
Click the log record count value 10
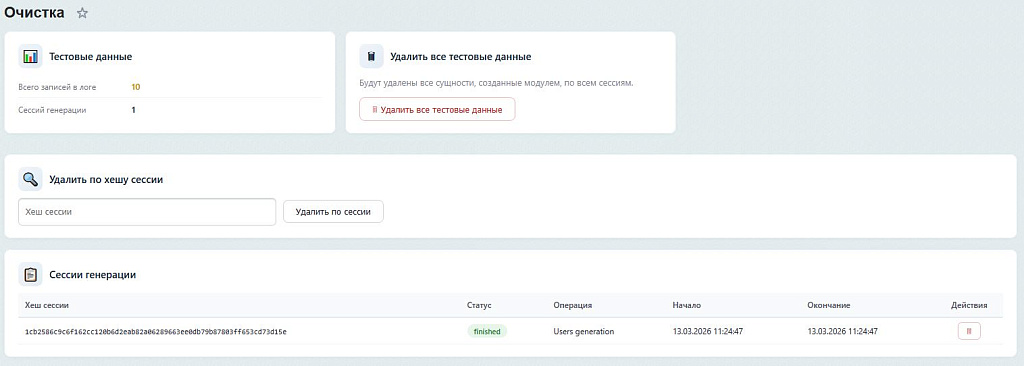pos(136,87)
